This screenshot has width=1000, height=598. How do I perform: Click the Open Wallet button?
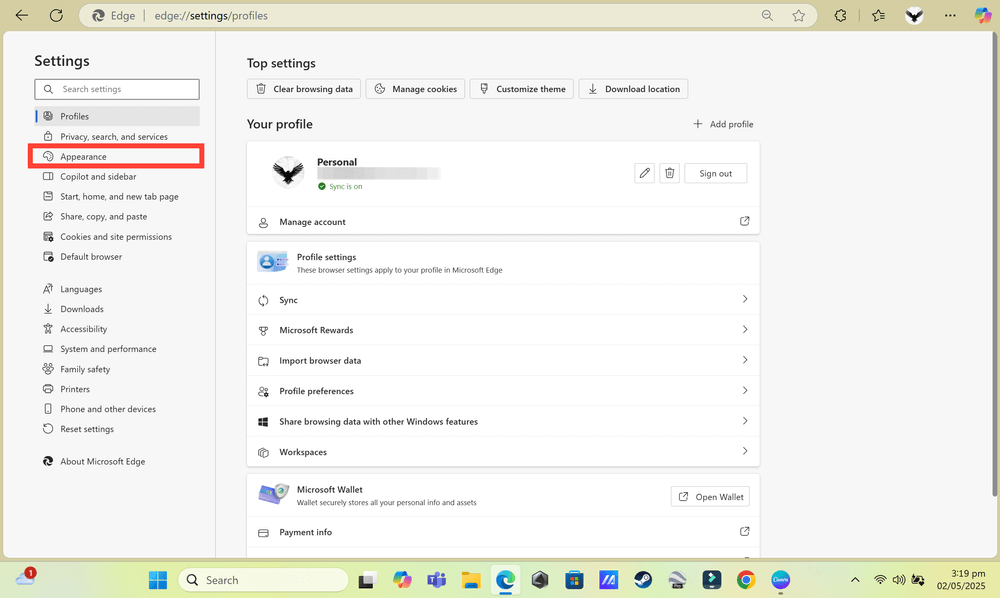(710, 497)
